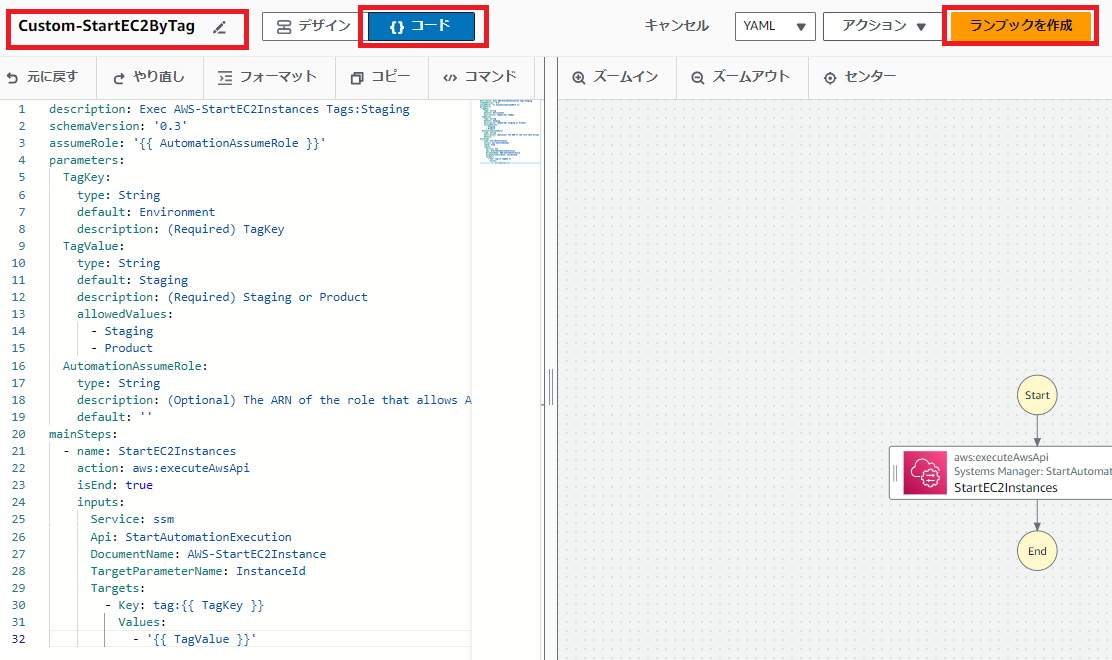Click line number 20 in gutter
The image size is (1112, 660).
coord(18,434)
